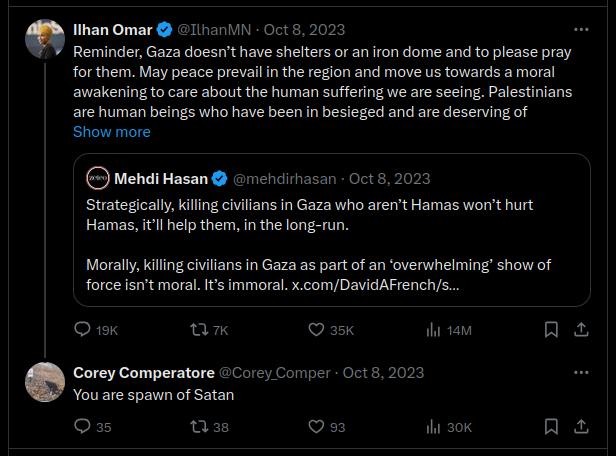The height and width of the screenshot is (456, 616).
Task: Open the x.com/DavidAFrench link
Action: (375, 285)
